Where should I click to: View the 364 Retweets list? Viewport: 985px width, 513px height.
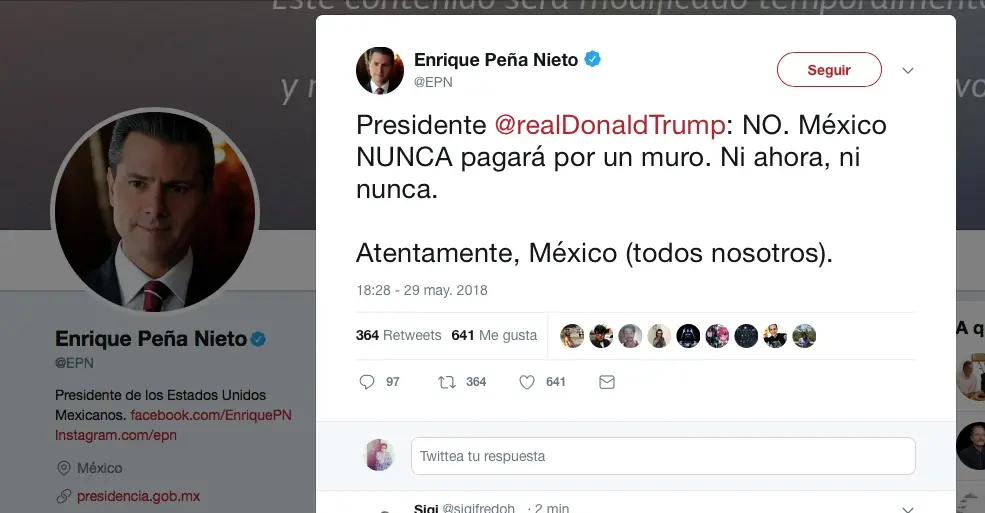398,336
